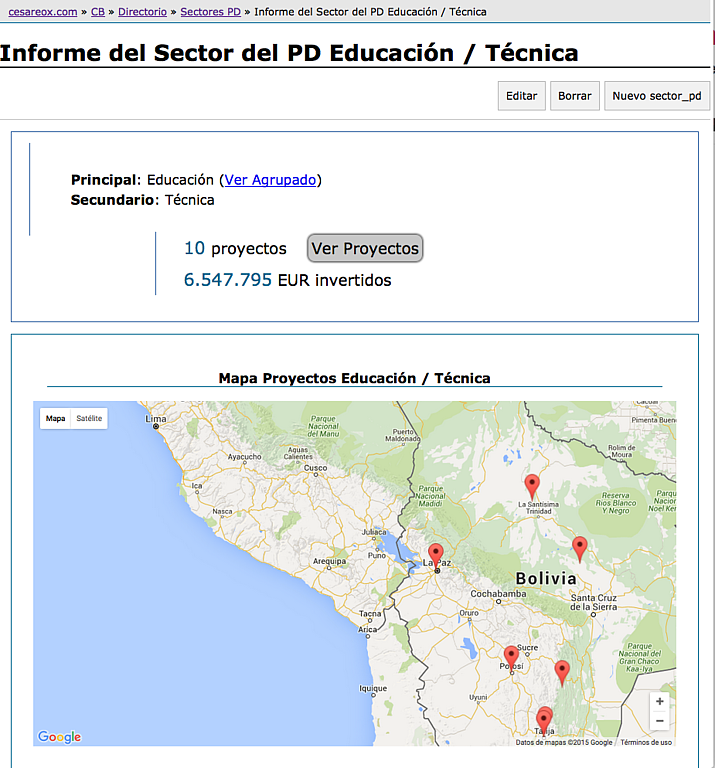The image size is (715, 768).
Task: Open Términos de uso map link
Action: [646, 742]
